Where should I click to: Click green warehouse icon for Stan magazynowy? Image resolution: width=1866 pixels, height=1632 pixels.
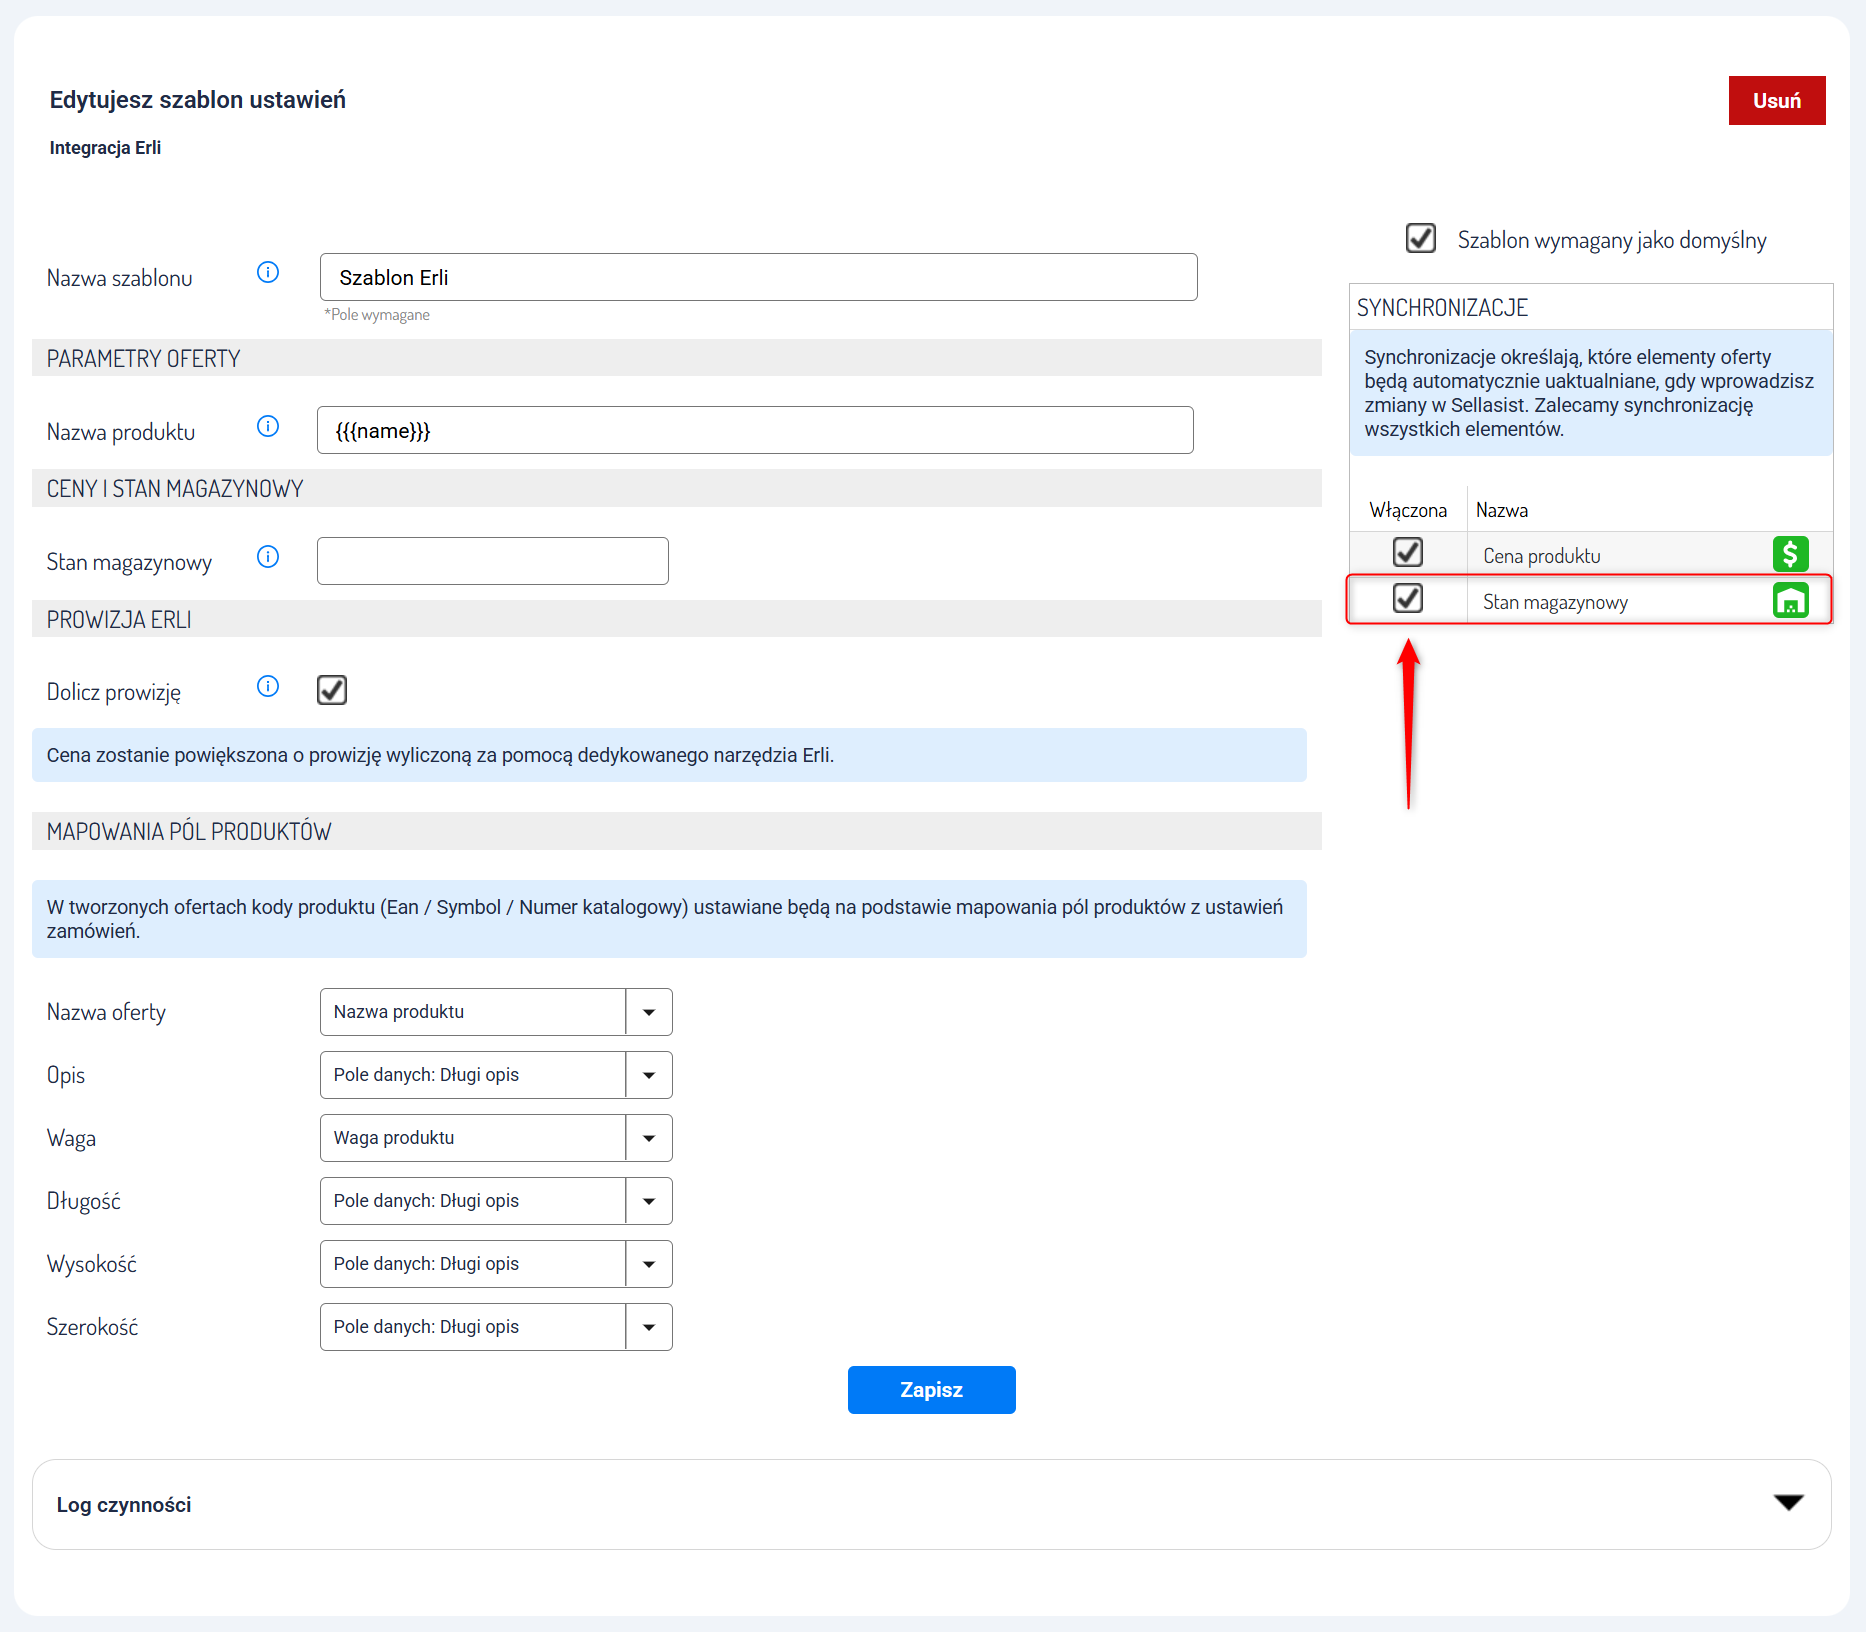click(x=1790, y=601)
